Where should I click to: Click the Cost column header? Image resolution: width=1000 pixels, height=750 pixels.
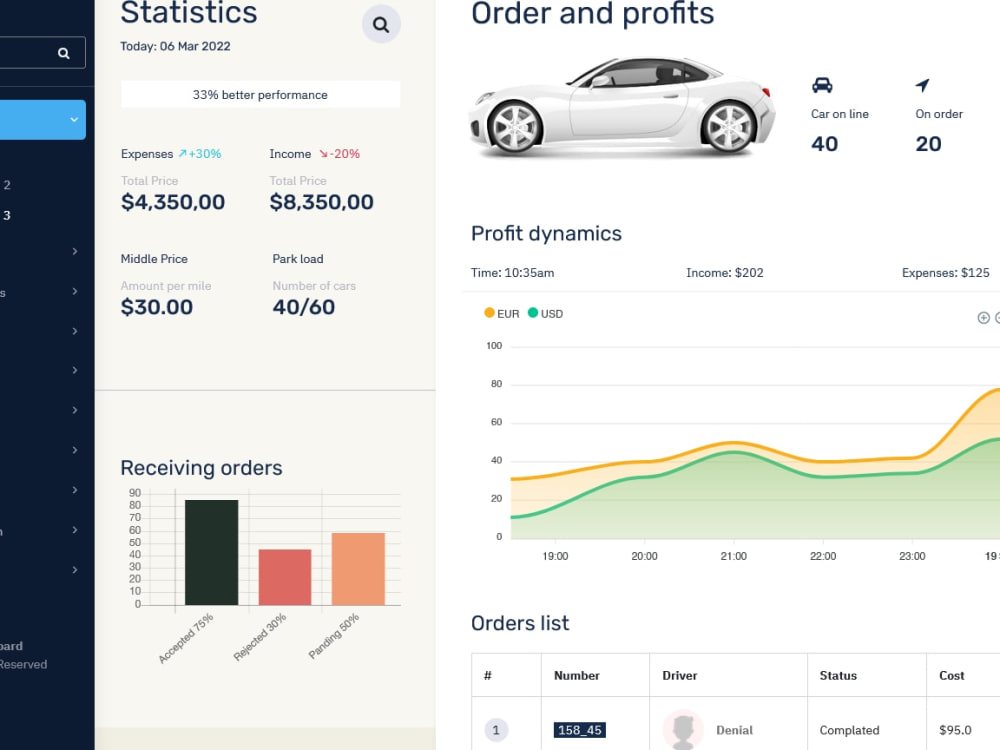(x=952, y=675)
